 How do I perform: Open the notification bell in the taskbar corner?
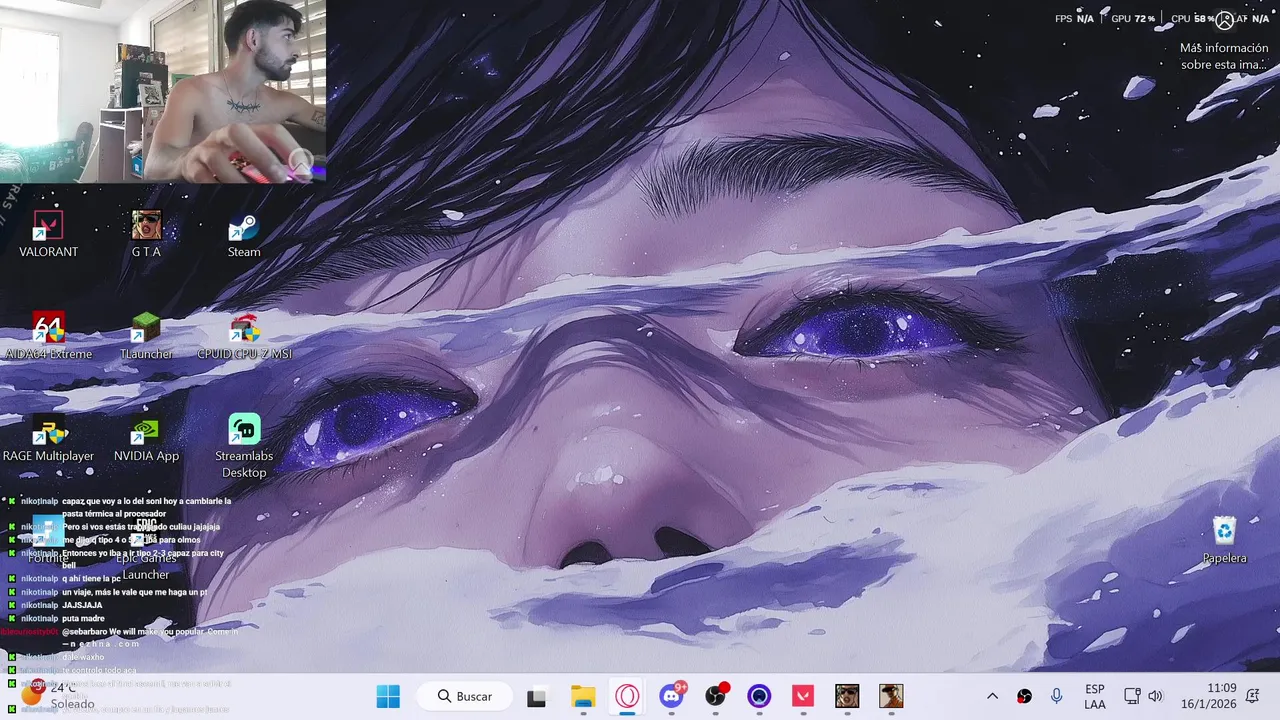tap(1252, 696)
